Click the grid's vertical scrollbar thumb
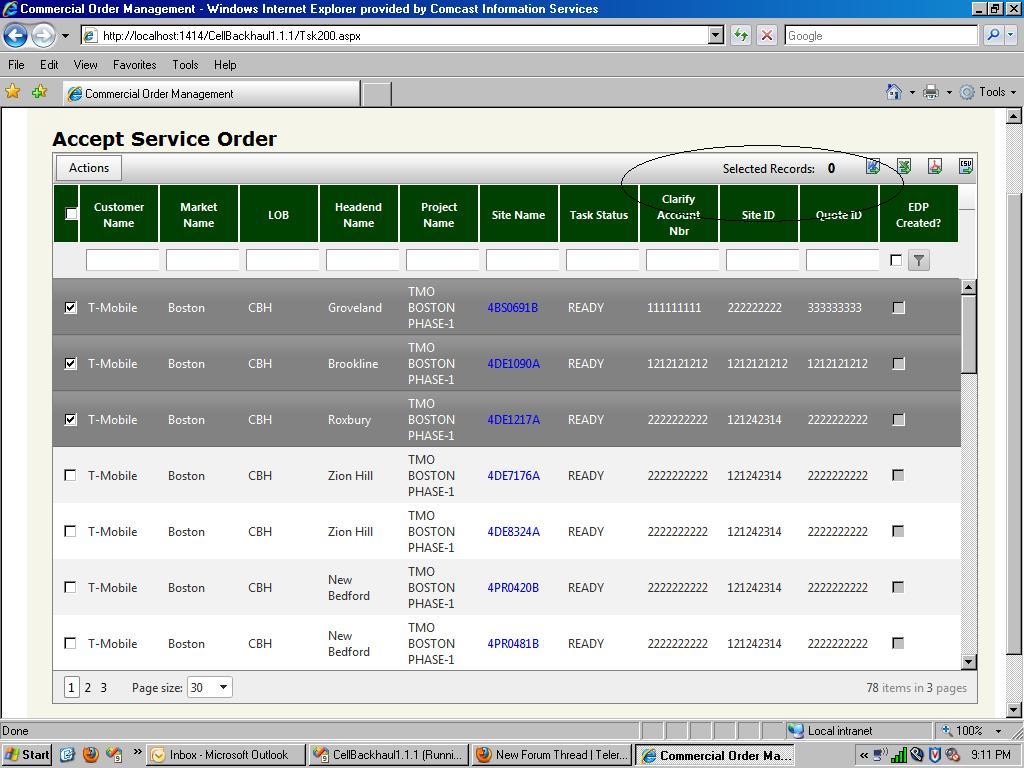 pos(968,333)
